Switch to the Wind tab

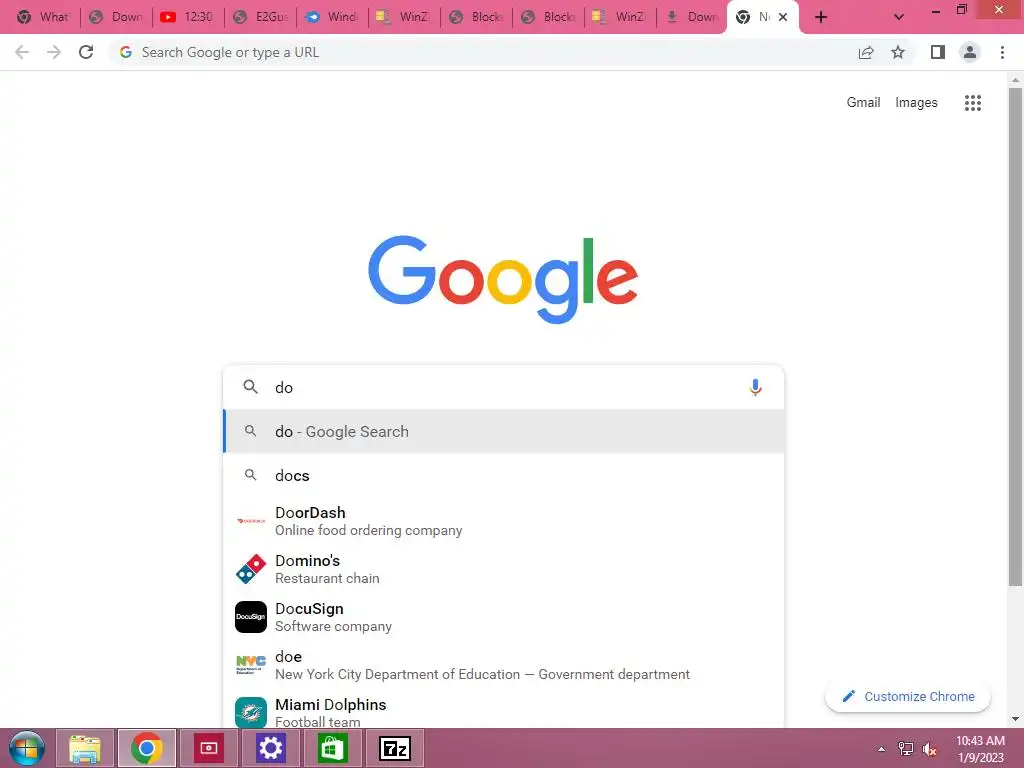(332, 17)
